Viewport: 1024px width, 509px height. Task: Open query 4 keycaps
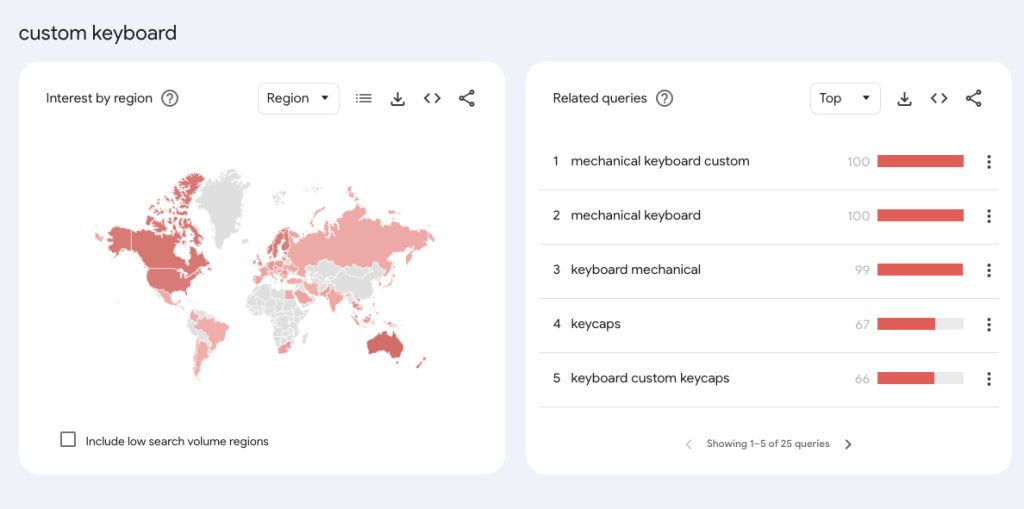[596, 323]
